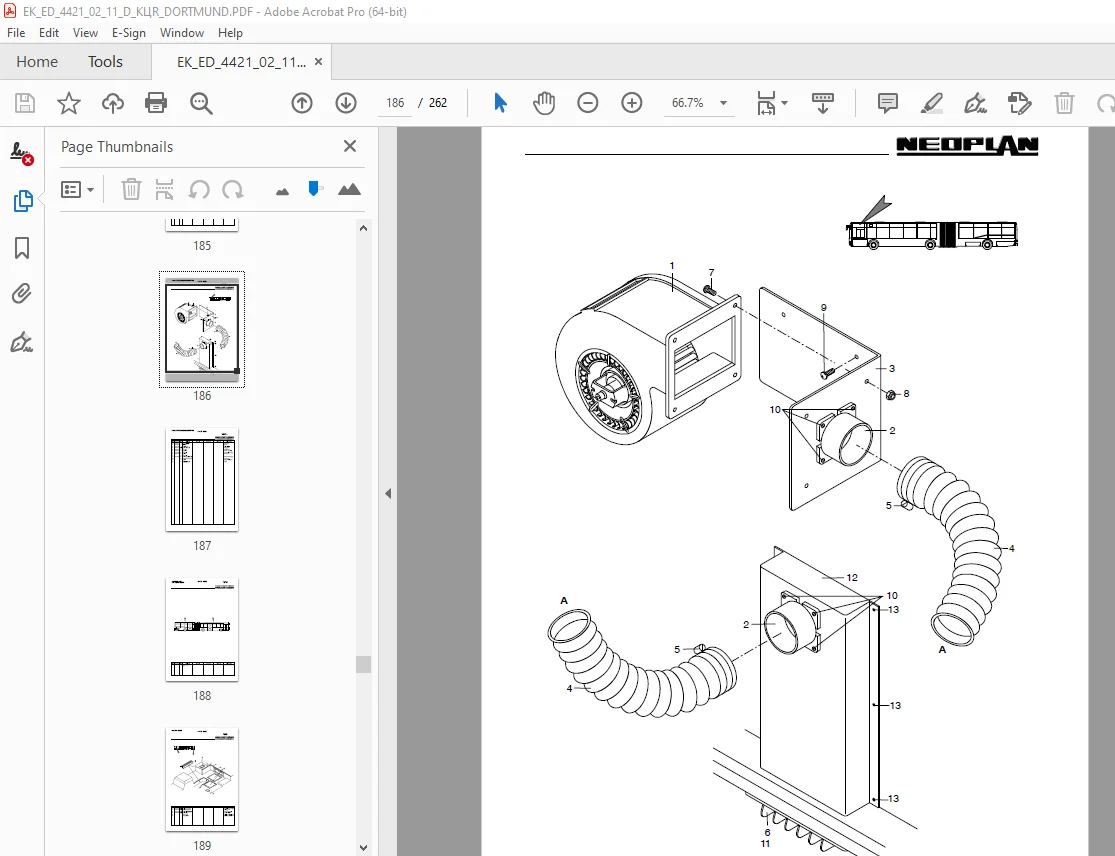1115x856 pixels.
Task: Switch to the Home tab
Action: tap(37, 62)
